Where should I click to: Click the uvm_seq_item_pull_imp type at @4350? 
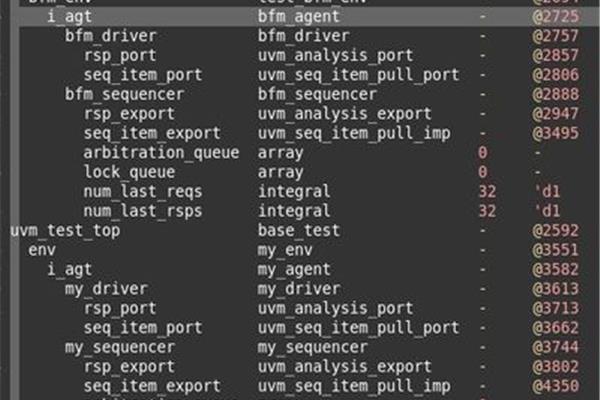[x=354, y=386]
